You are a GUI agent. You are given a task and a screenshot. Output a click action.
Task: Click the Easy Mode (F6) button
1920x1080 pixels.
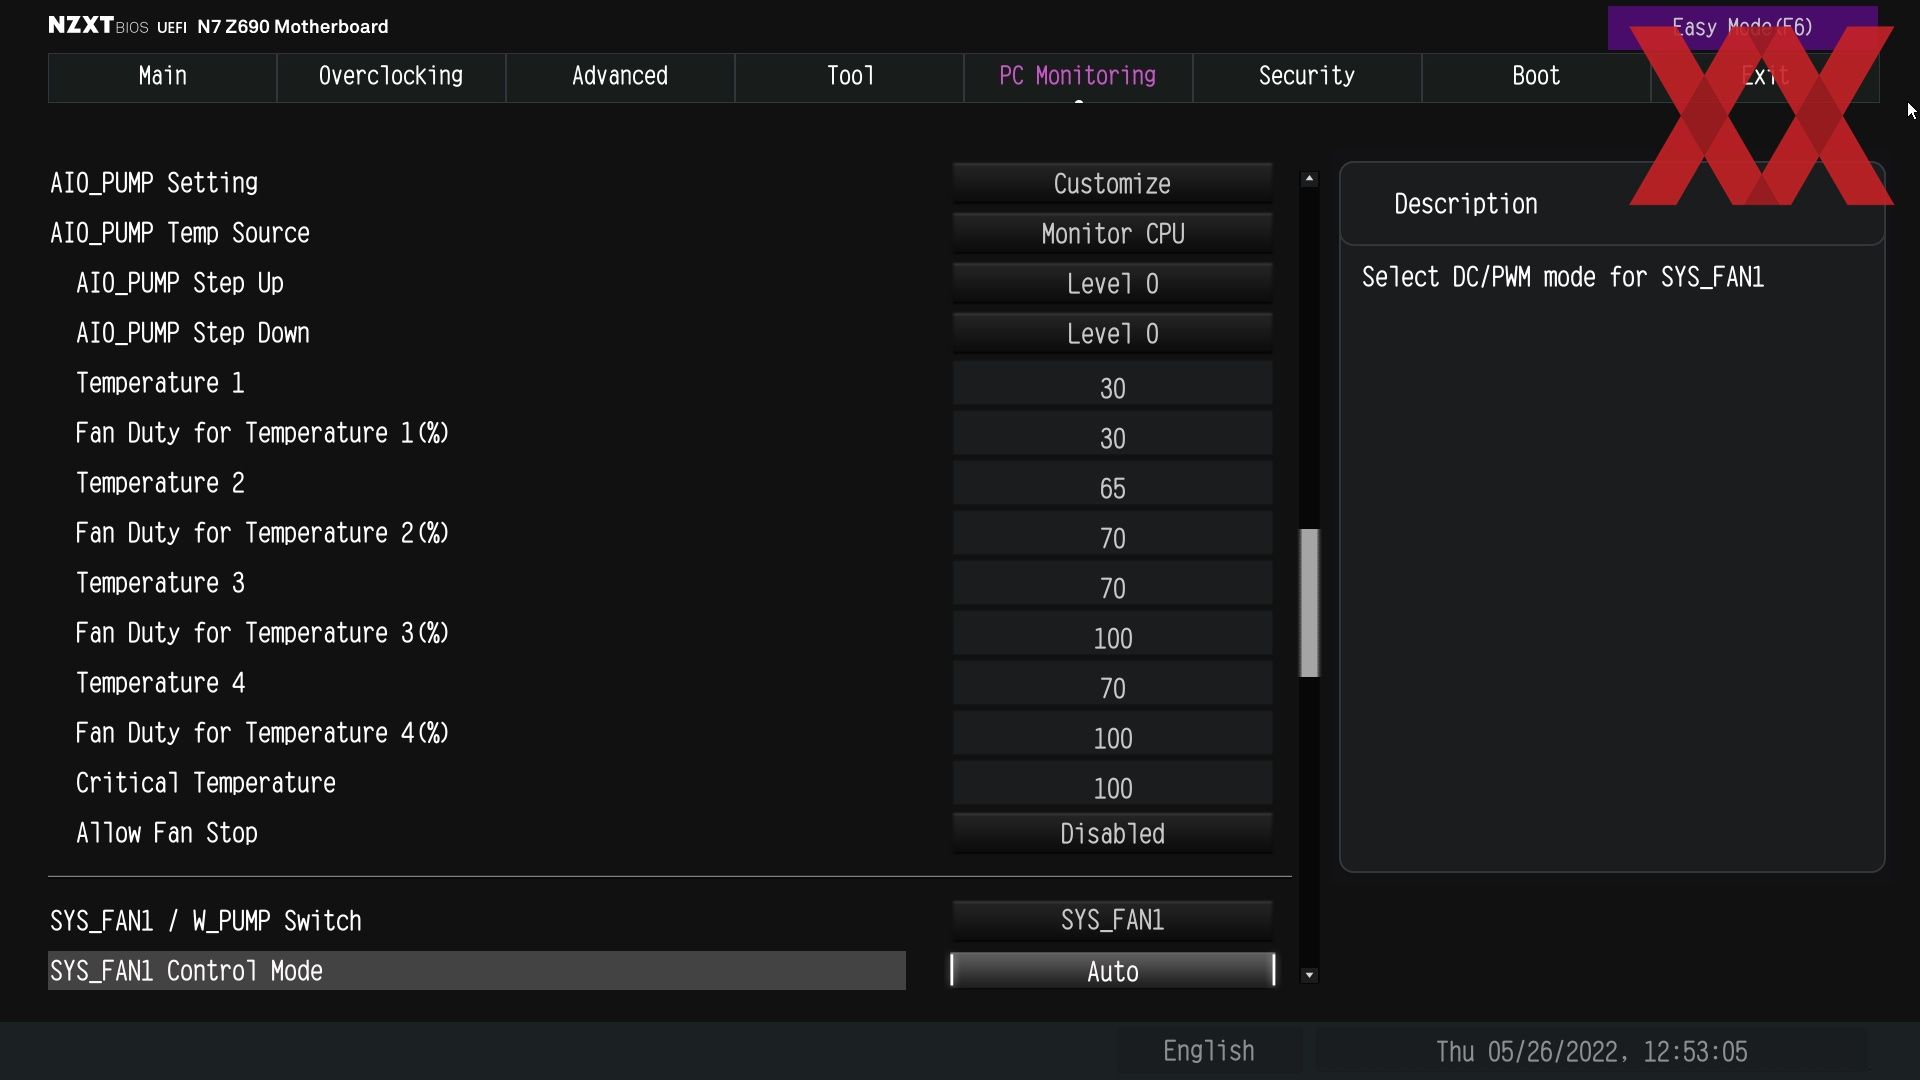click(x=1742, y=28)
